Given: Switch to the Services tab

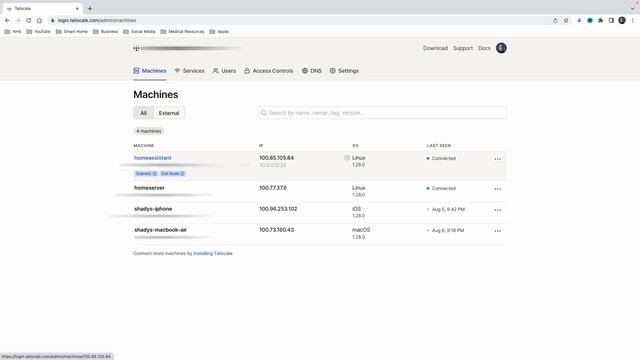Looking at the screenshot, I should (189, 71).
